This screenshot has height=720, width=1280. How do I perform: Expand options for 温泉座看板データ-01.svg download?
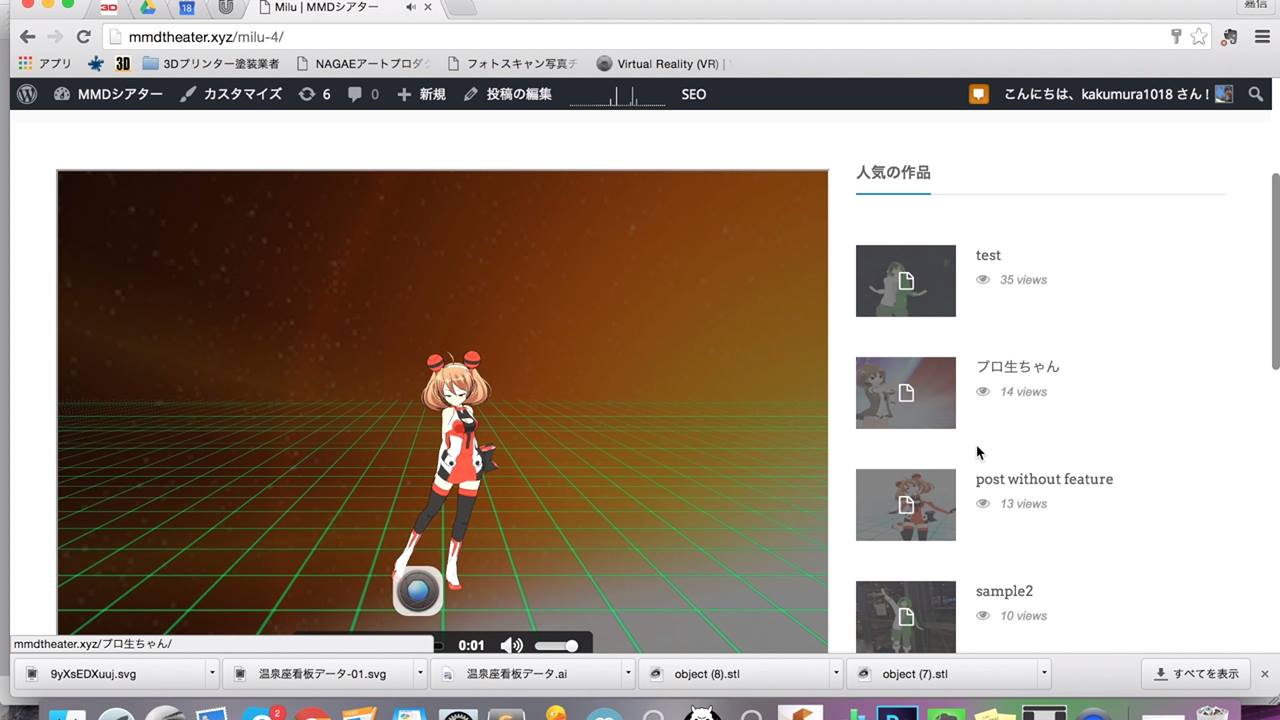[420, 674]
